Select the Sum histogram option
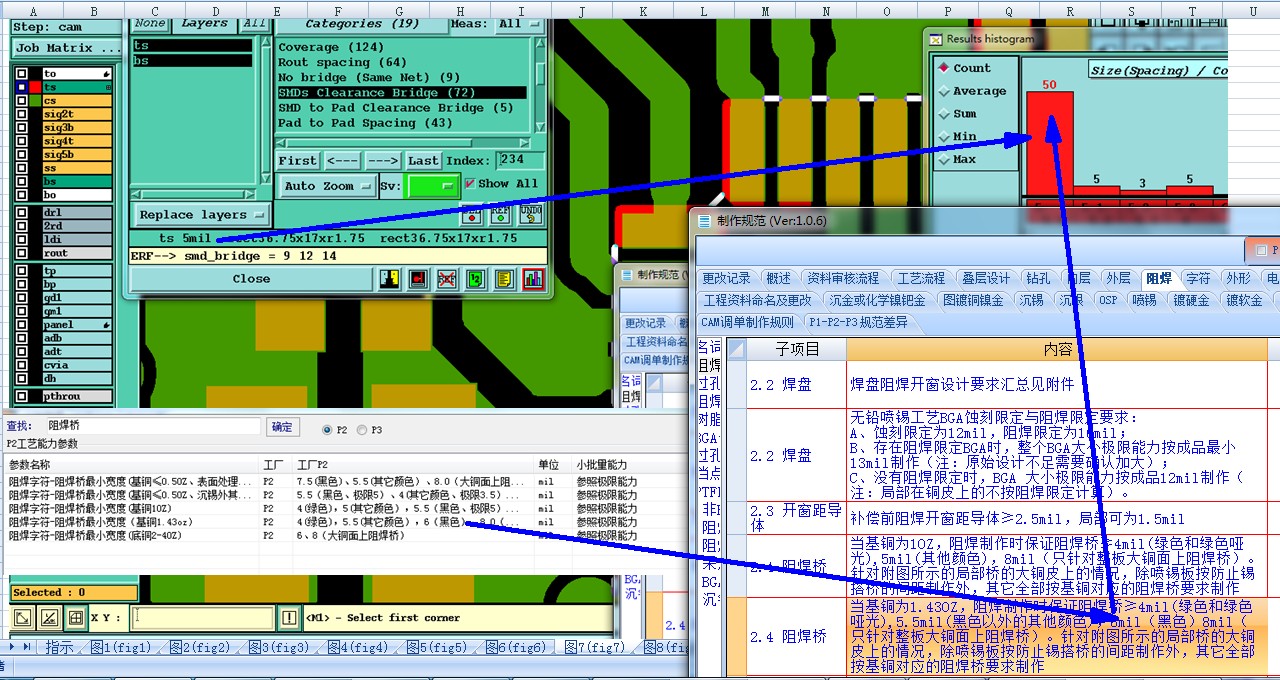This screenshot has width=1280, height=680. (x=943, y=114)
